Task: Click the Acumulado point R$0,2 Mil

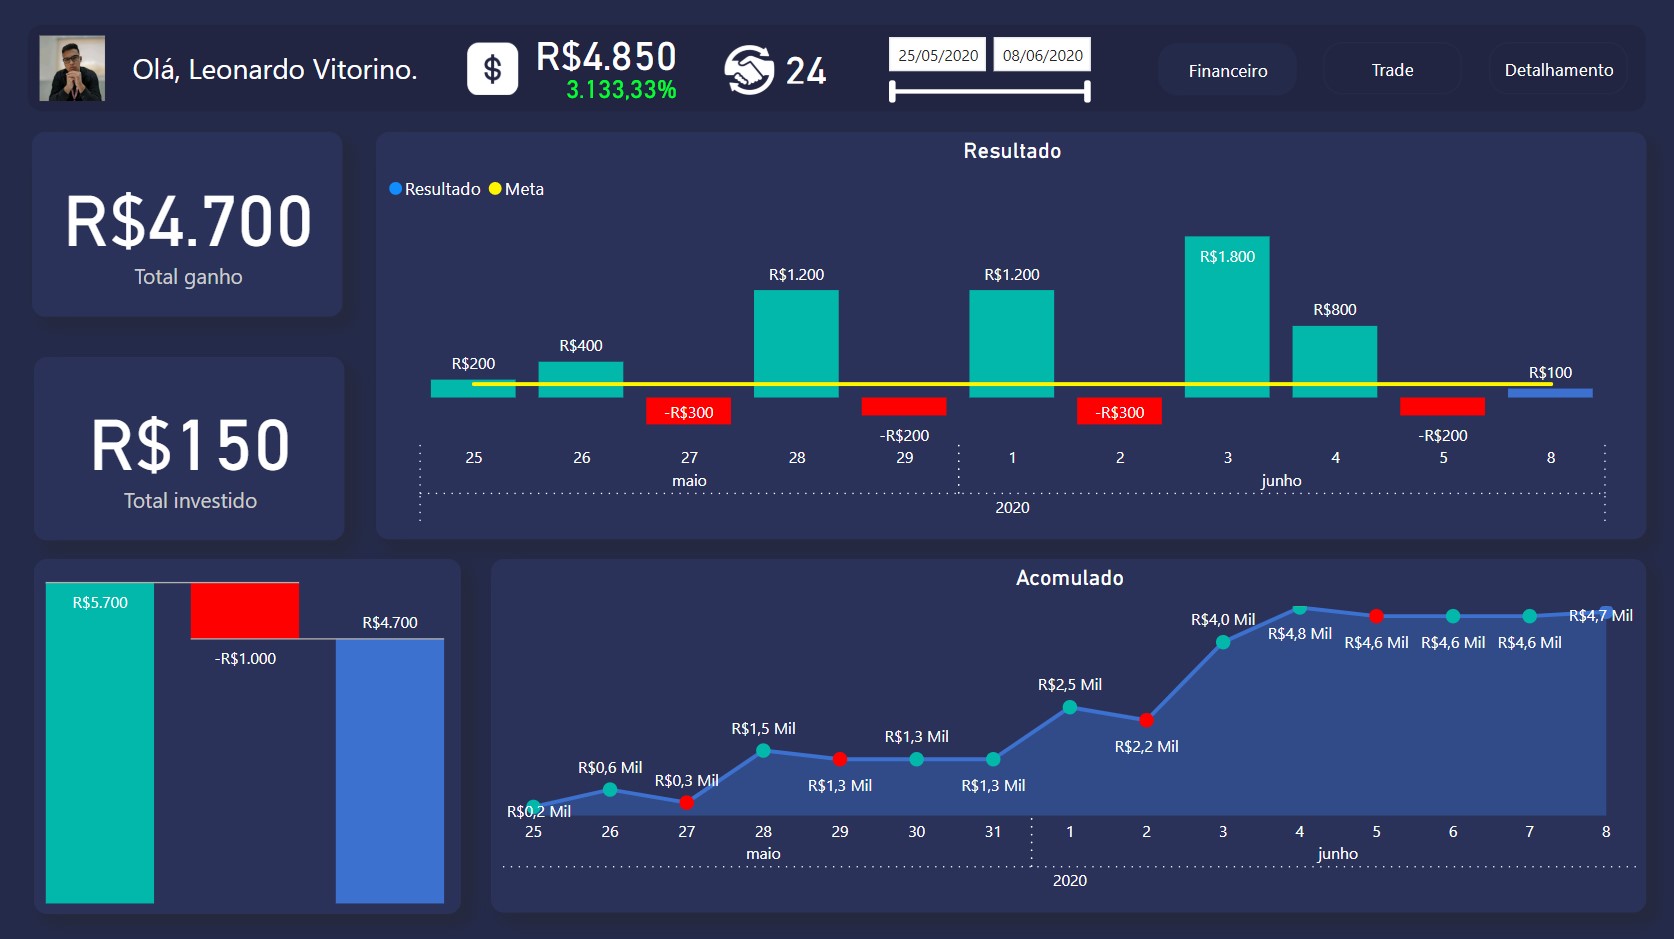Action: pyautogui.click(x=534, y=807)
